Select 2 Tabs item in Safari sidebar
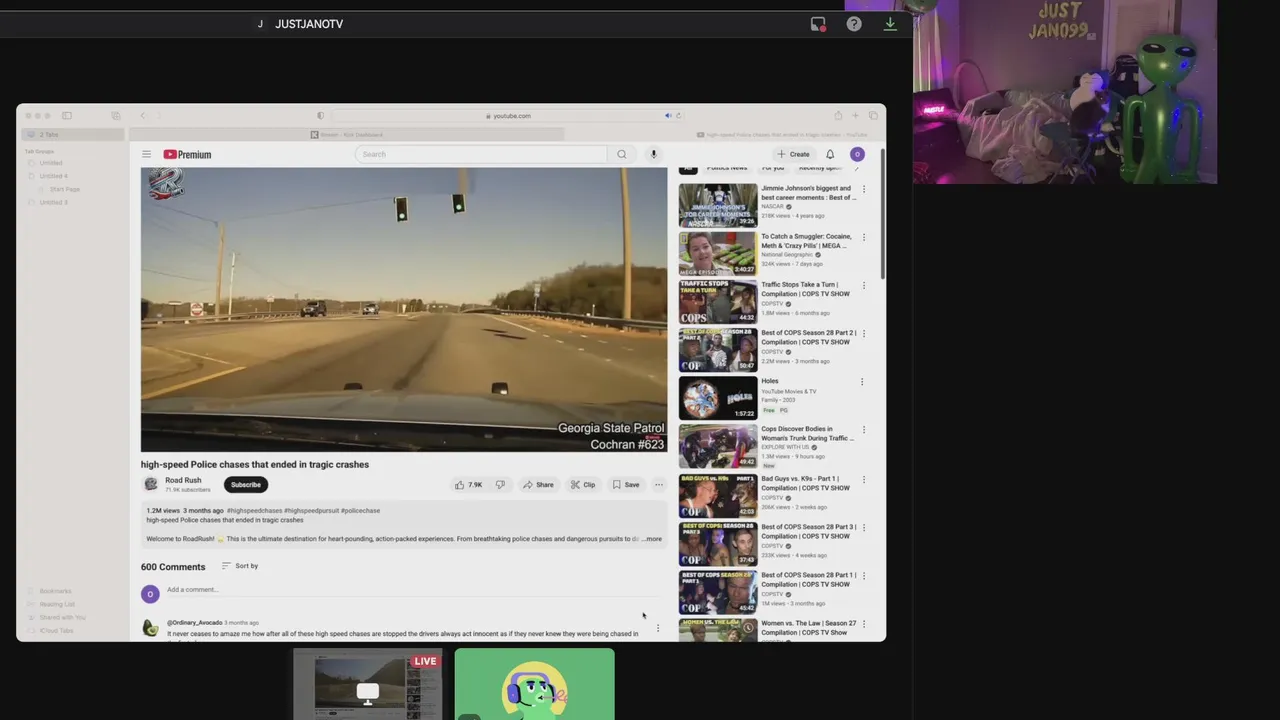The height and width of the screenshot is (720, 1280). point(71,135)
